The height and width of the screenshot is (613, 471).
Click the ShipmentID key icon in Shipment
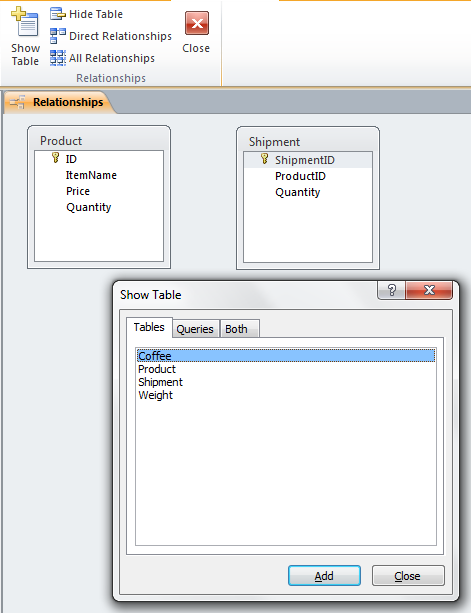265,159
